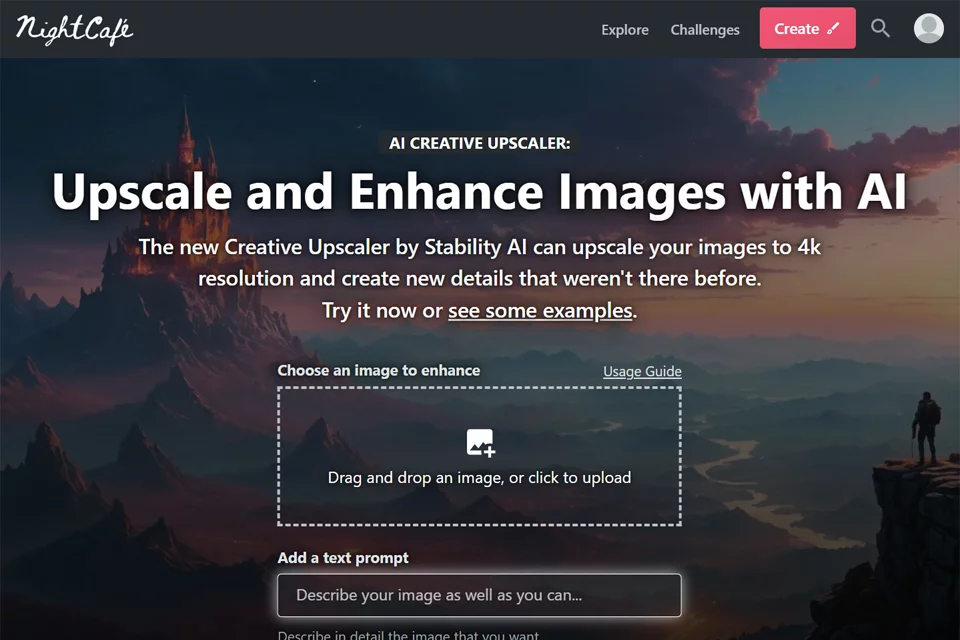Open the Challenges page
Viewport: 960px width, 640px height.
[705, 29]
